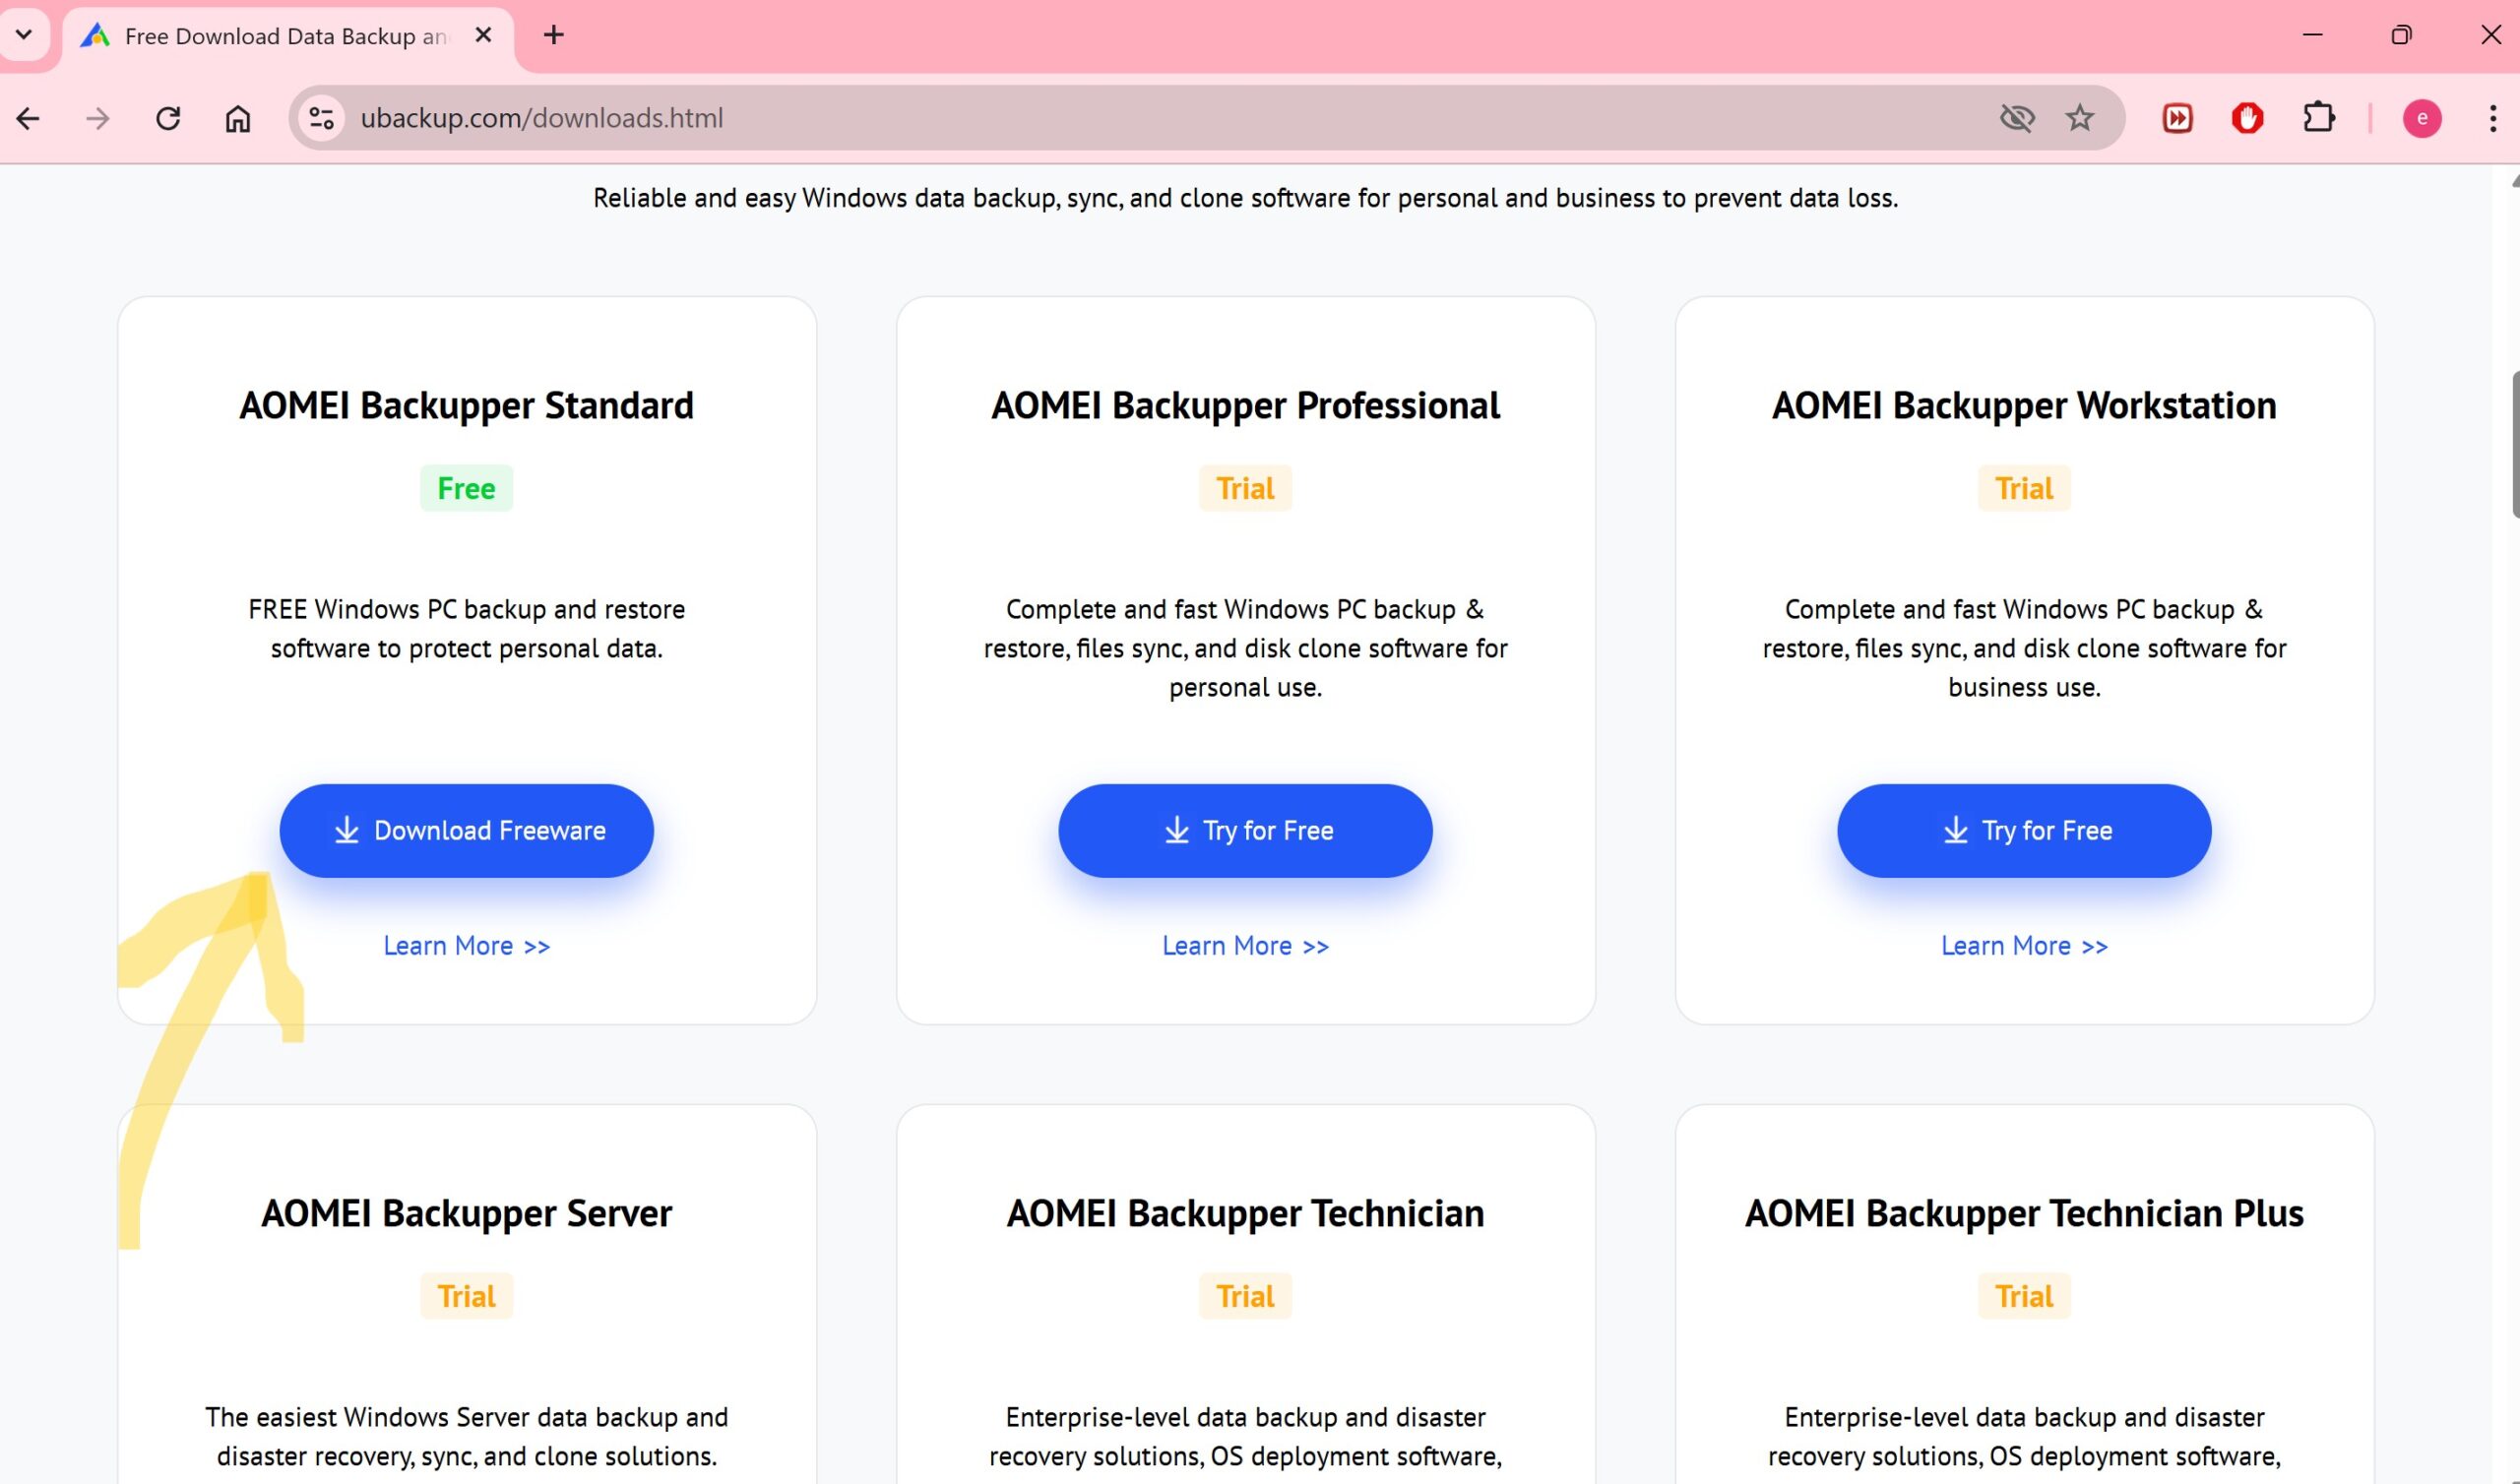Click the 'Reliable and easy Windows data backup' tagline
This screenshot has width=2520, height=1484.
coord(1245,198)
